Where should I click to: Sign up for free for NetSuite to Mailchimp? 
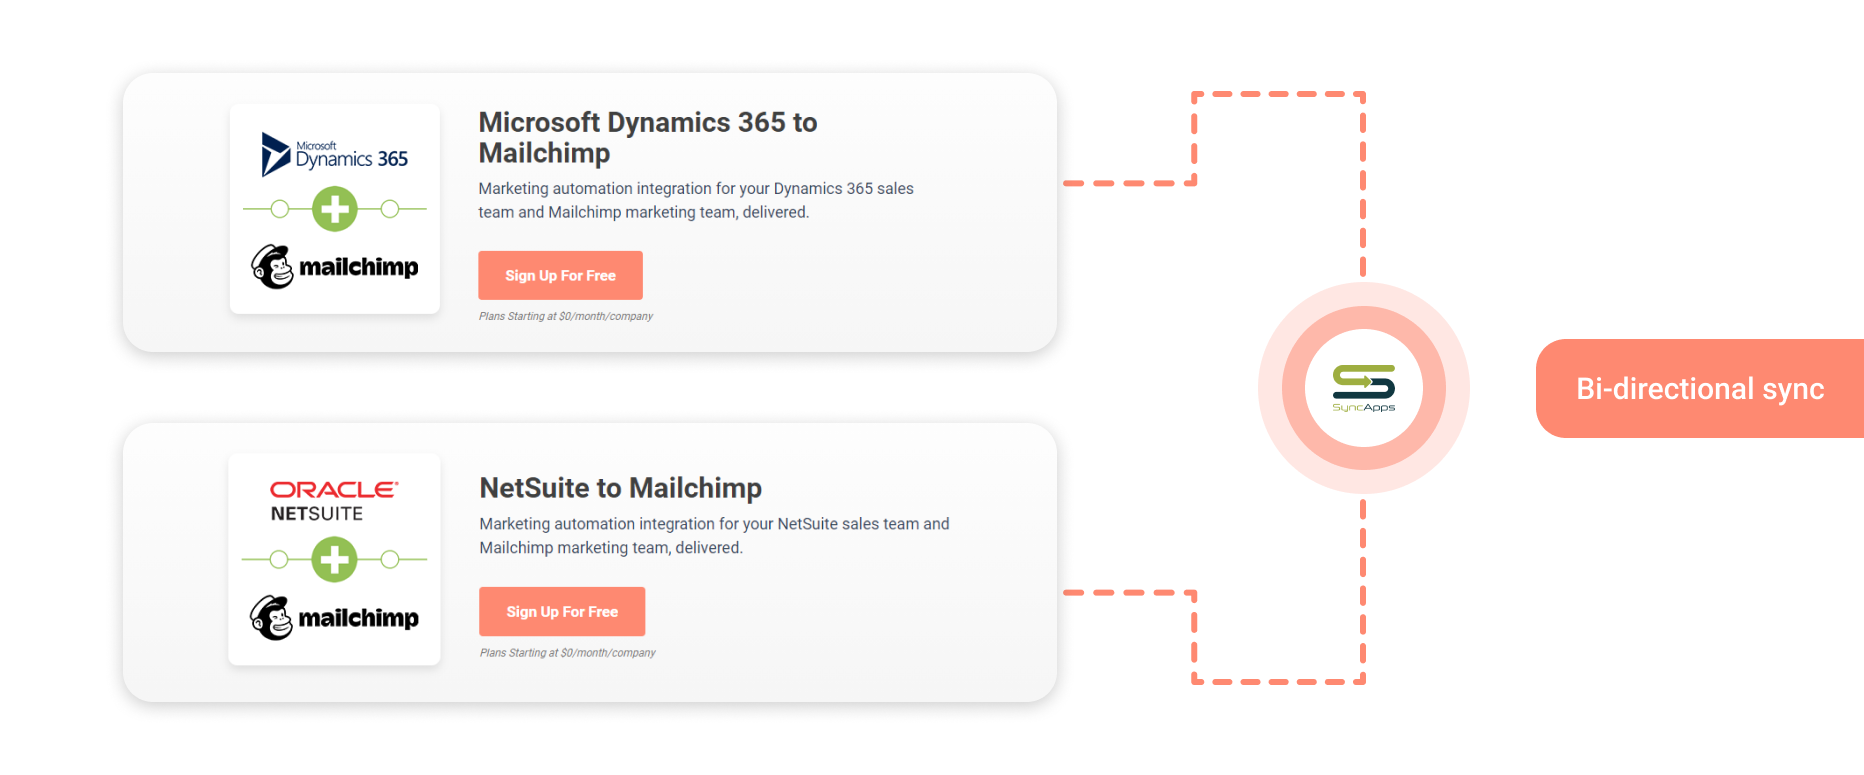pos(562,611)
